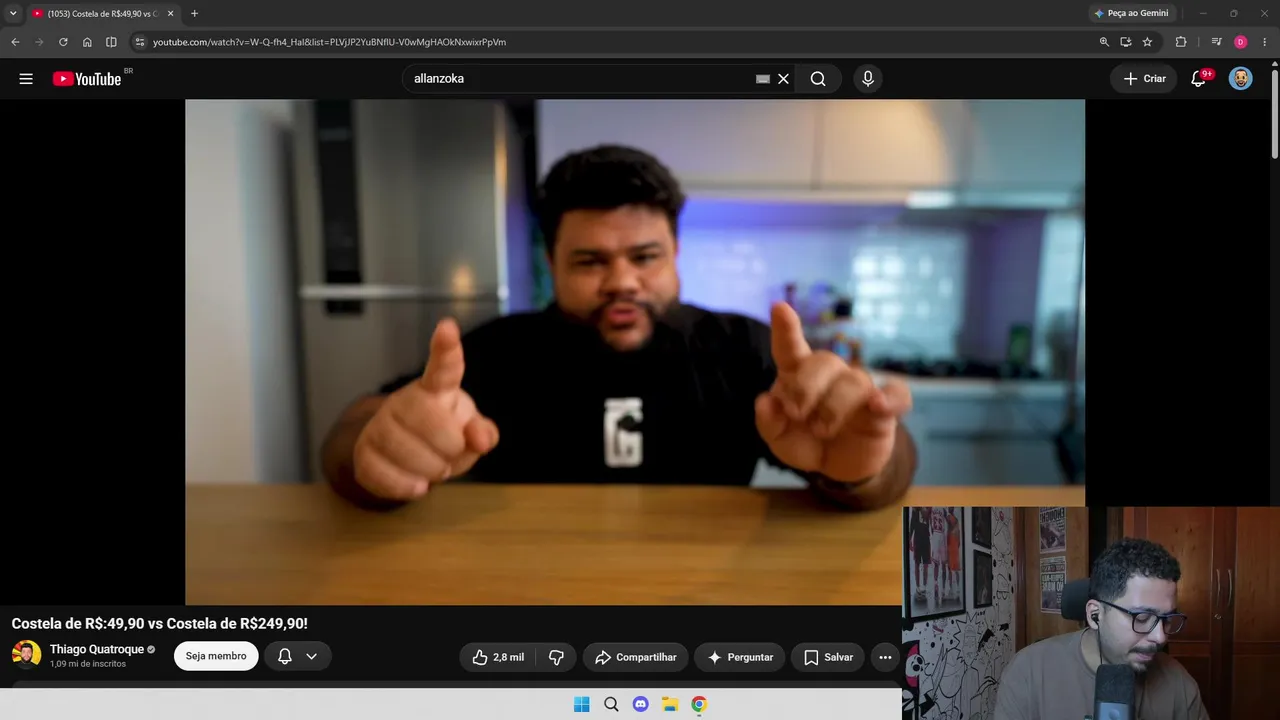Open the browser tab search dropdown

pos(13,13)
